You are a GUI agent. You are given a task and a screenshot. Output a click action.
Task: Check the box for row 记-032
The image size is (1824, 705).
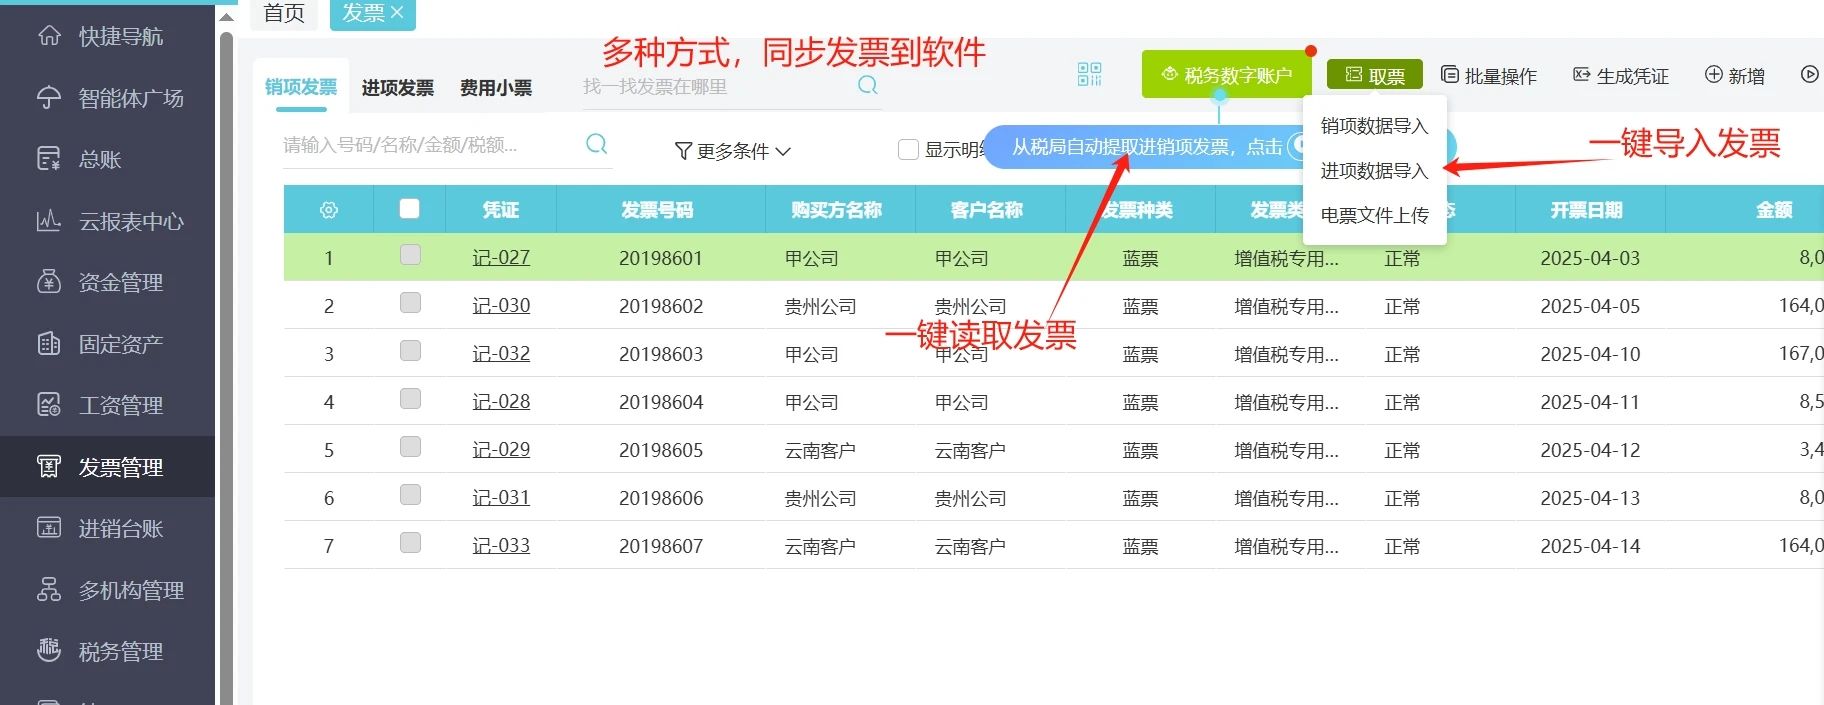pyautogui.click(x=410, y=351)
